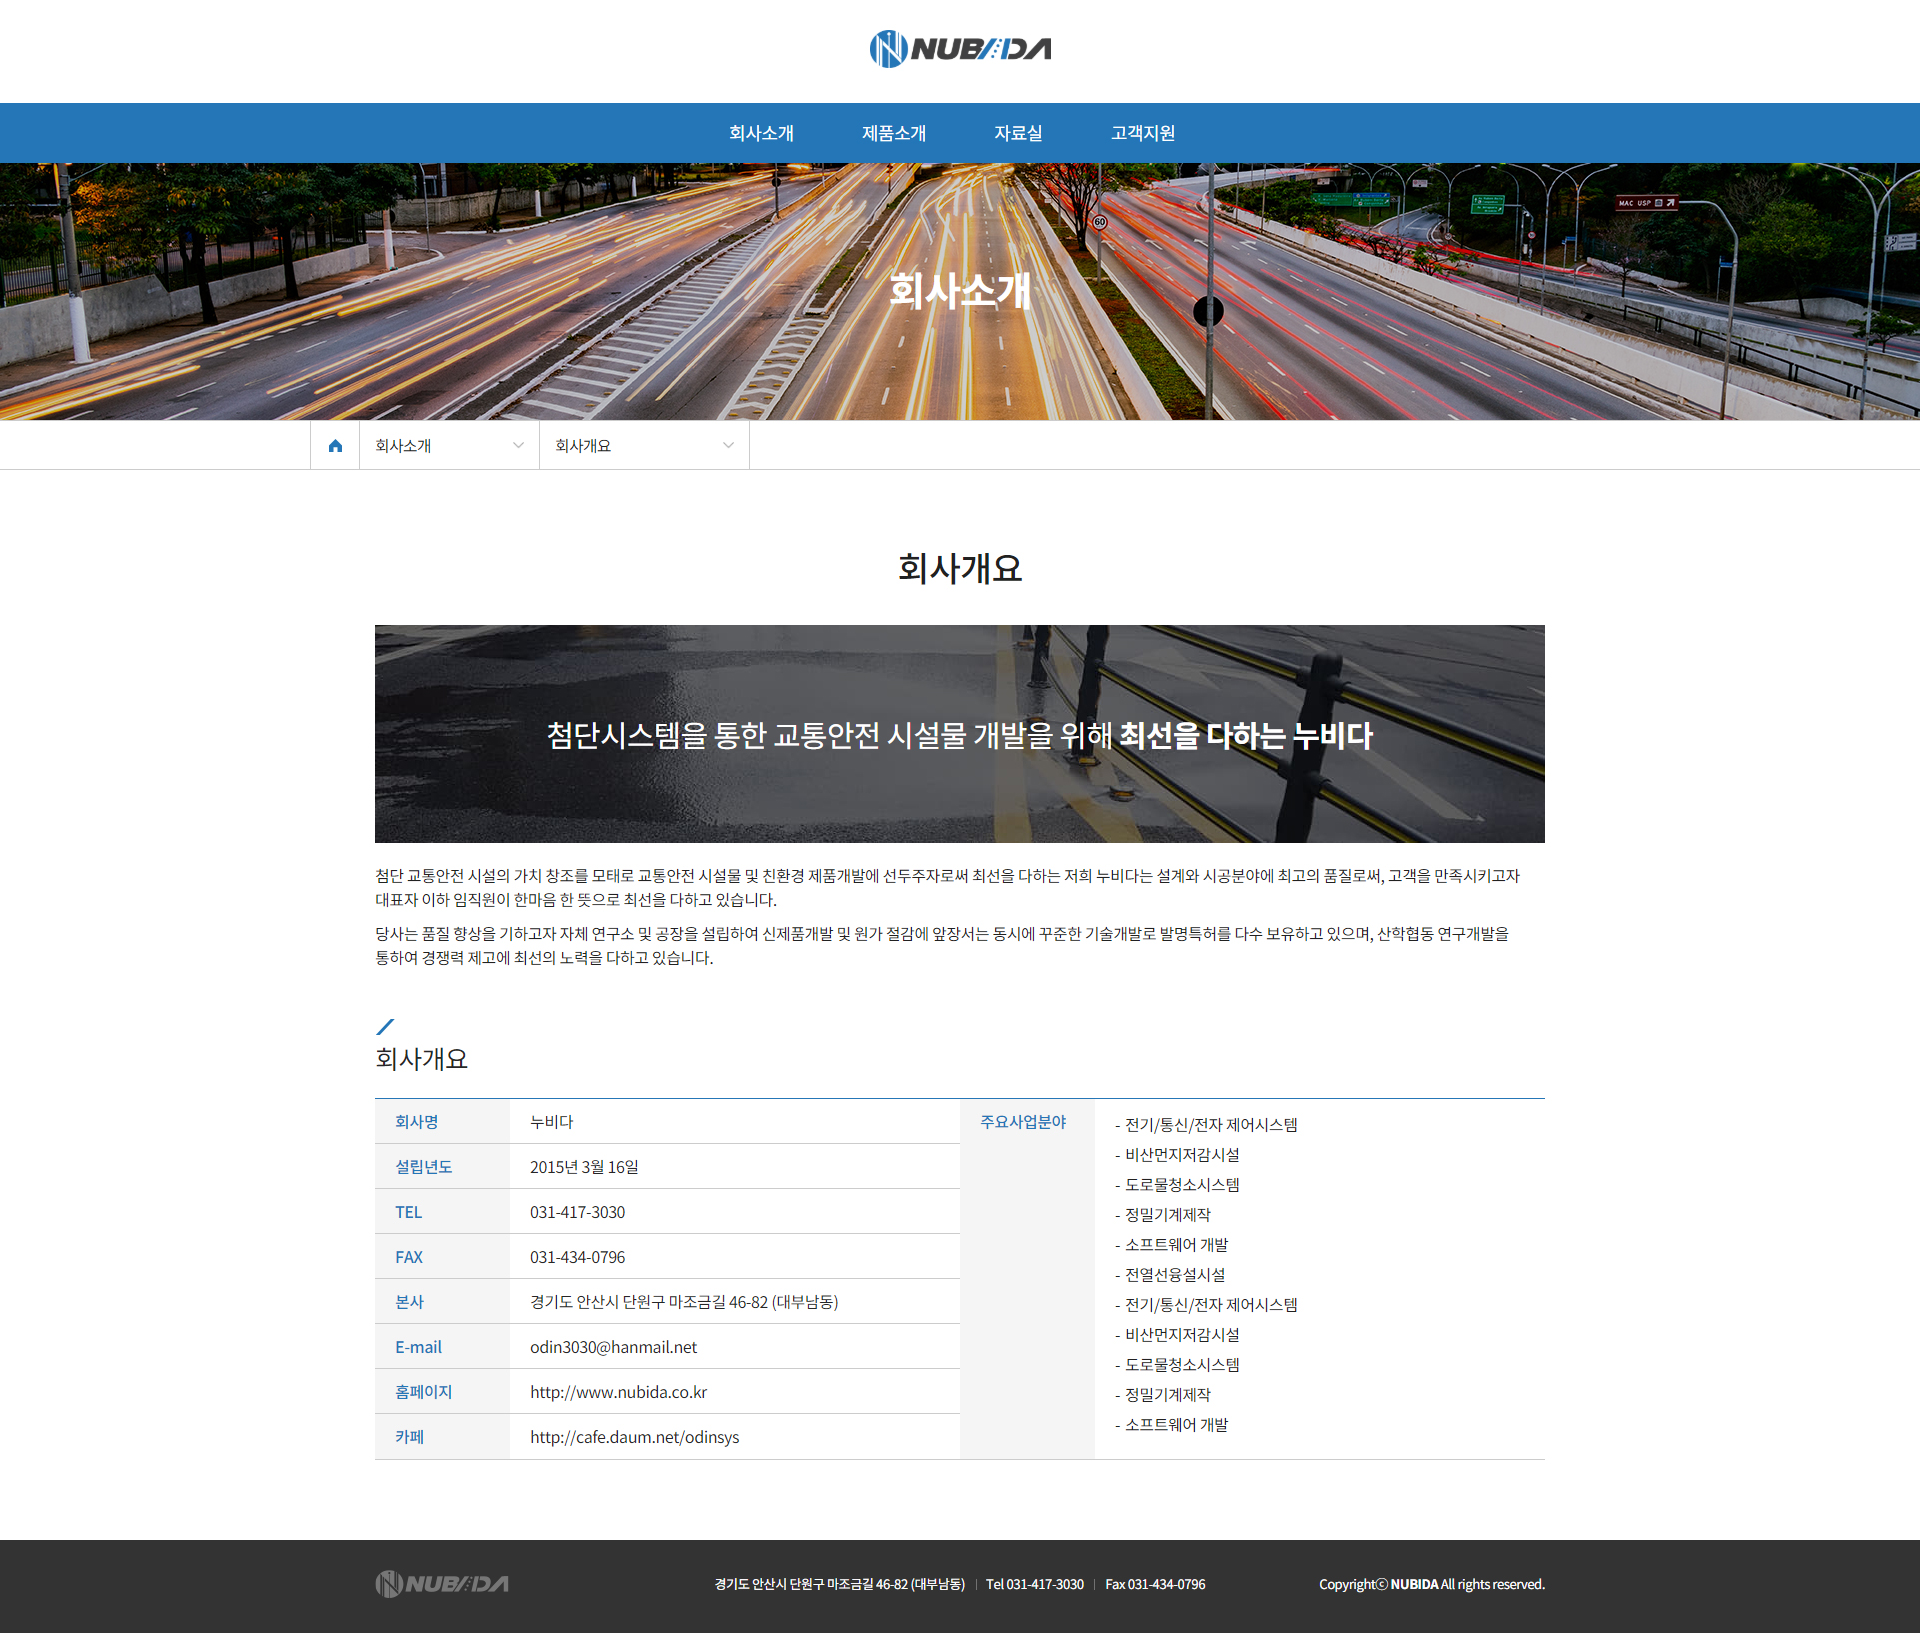Click the 주요사업분야 table header cell
The width and height of the screenshot is (1920, 1633).
pos(1023,1122)
